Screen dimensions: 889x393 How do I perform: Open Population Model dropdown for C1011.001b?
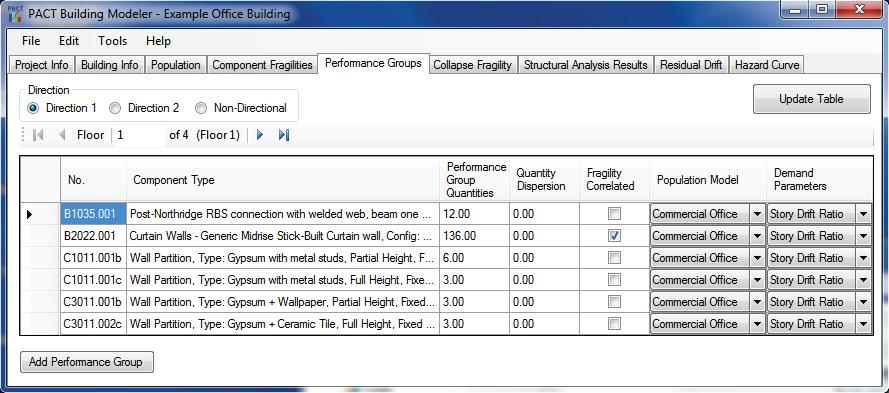[x=757, y=258]
